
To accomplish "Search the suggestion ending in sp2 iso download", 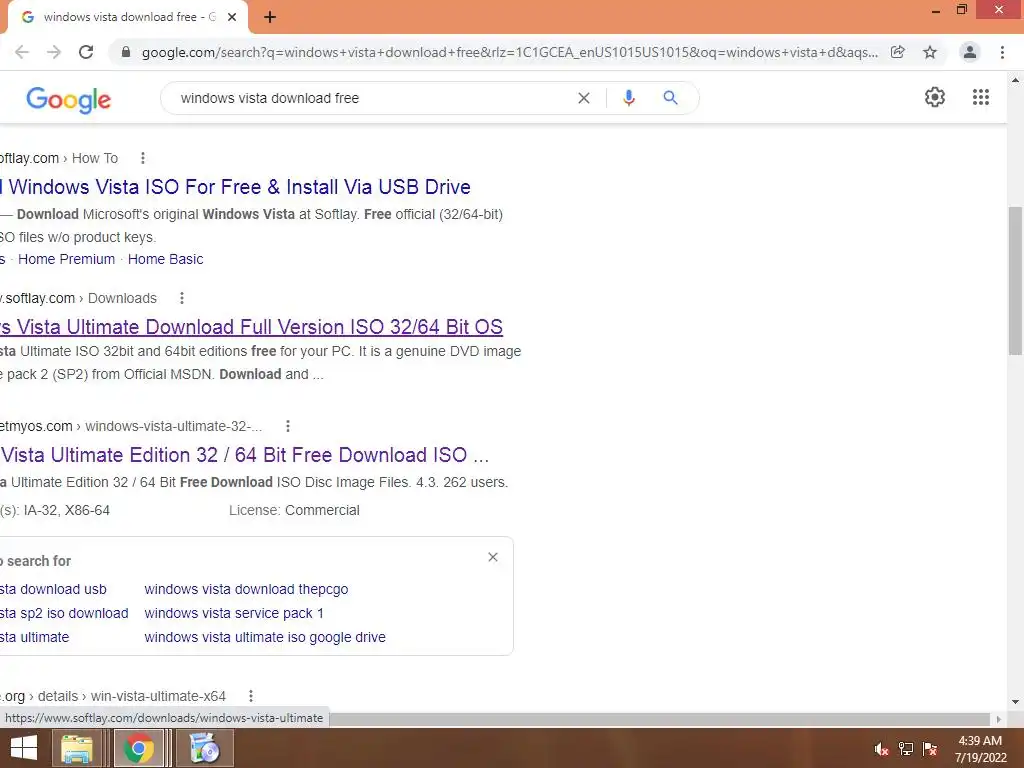I will [x=64, y=613].
